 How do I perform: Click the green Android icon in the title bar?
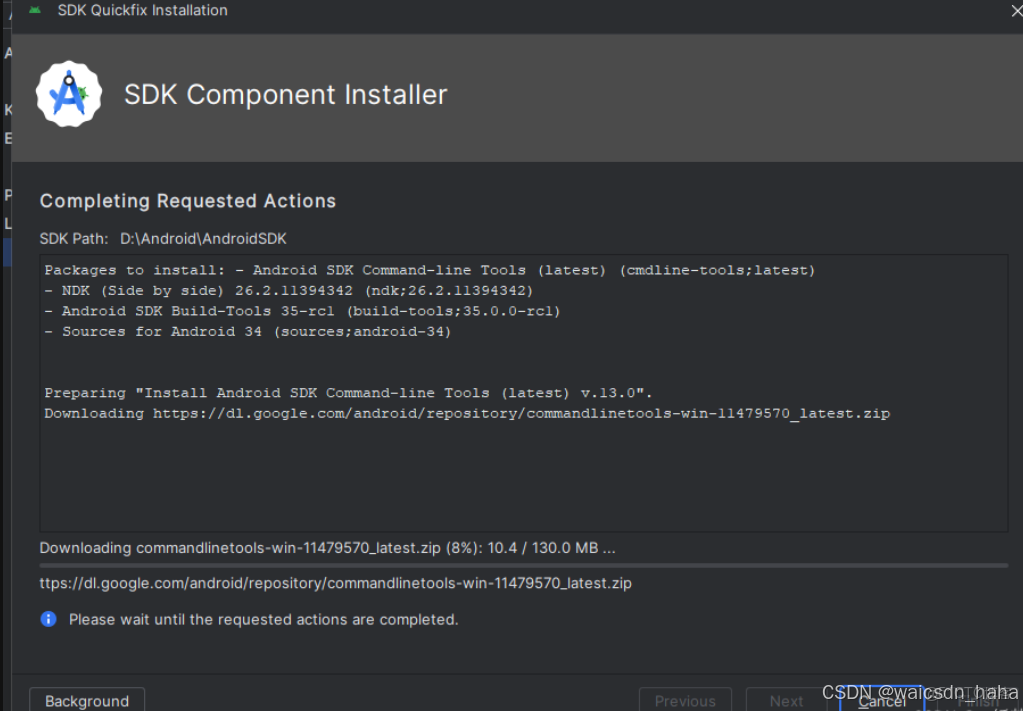(34, 11)
